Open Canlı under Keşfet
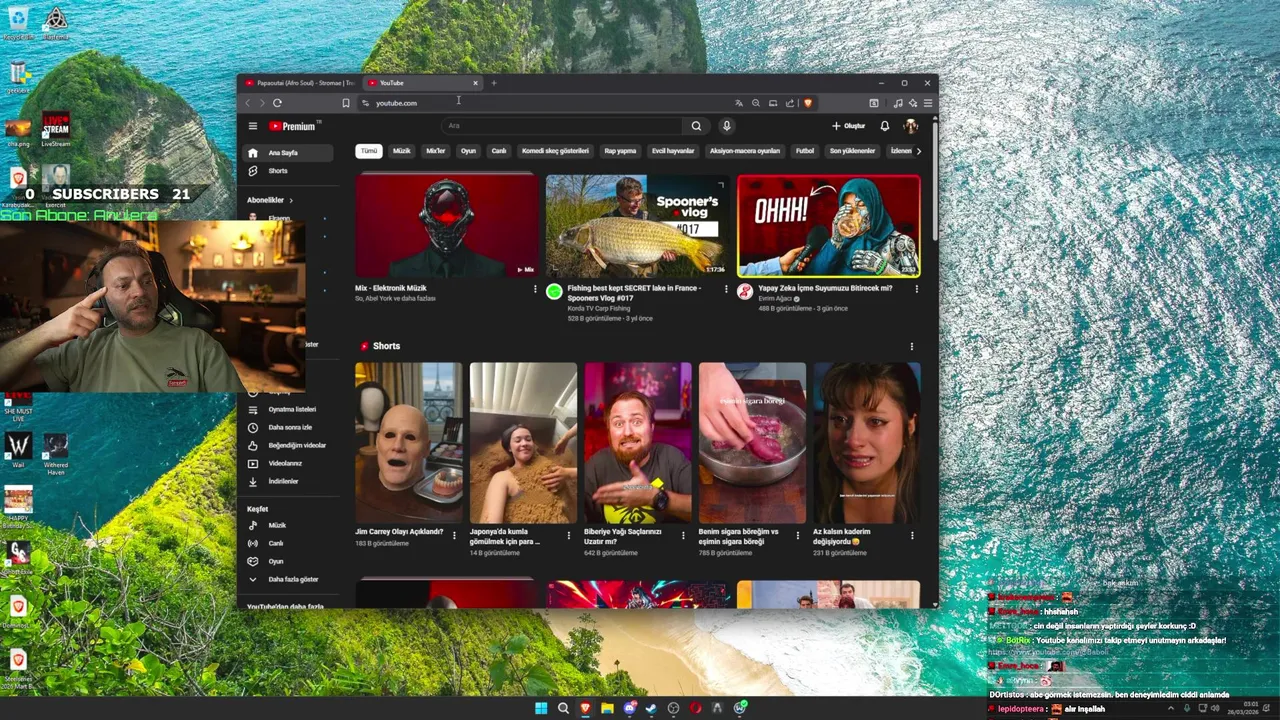Viewport: 1280px width, 720px height. pos(290,543)
